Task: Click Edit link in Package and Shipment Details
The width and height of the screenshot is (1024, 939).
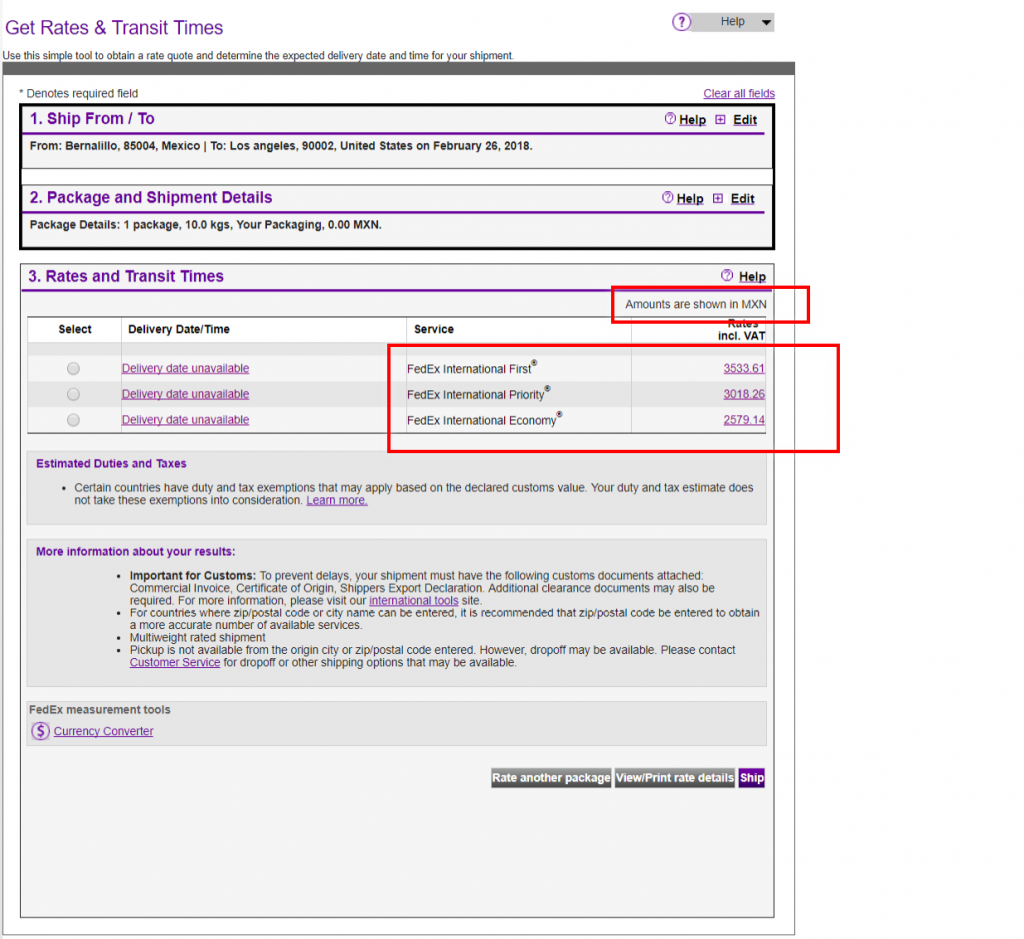Action: click(x=742, y=199)
